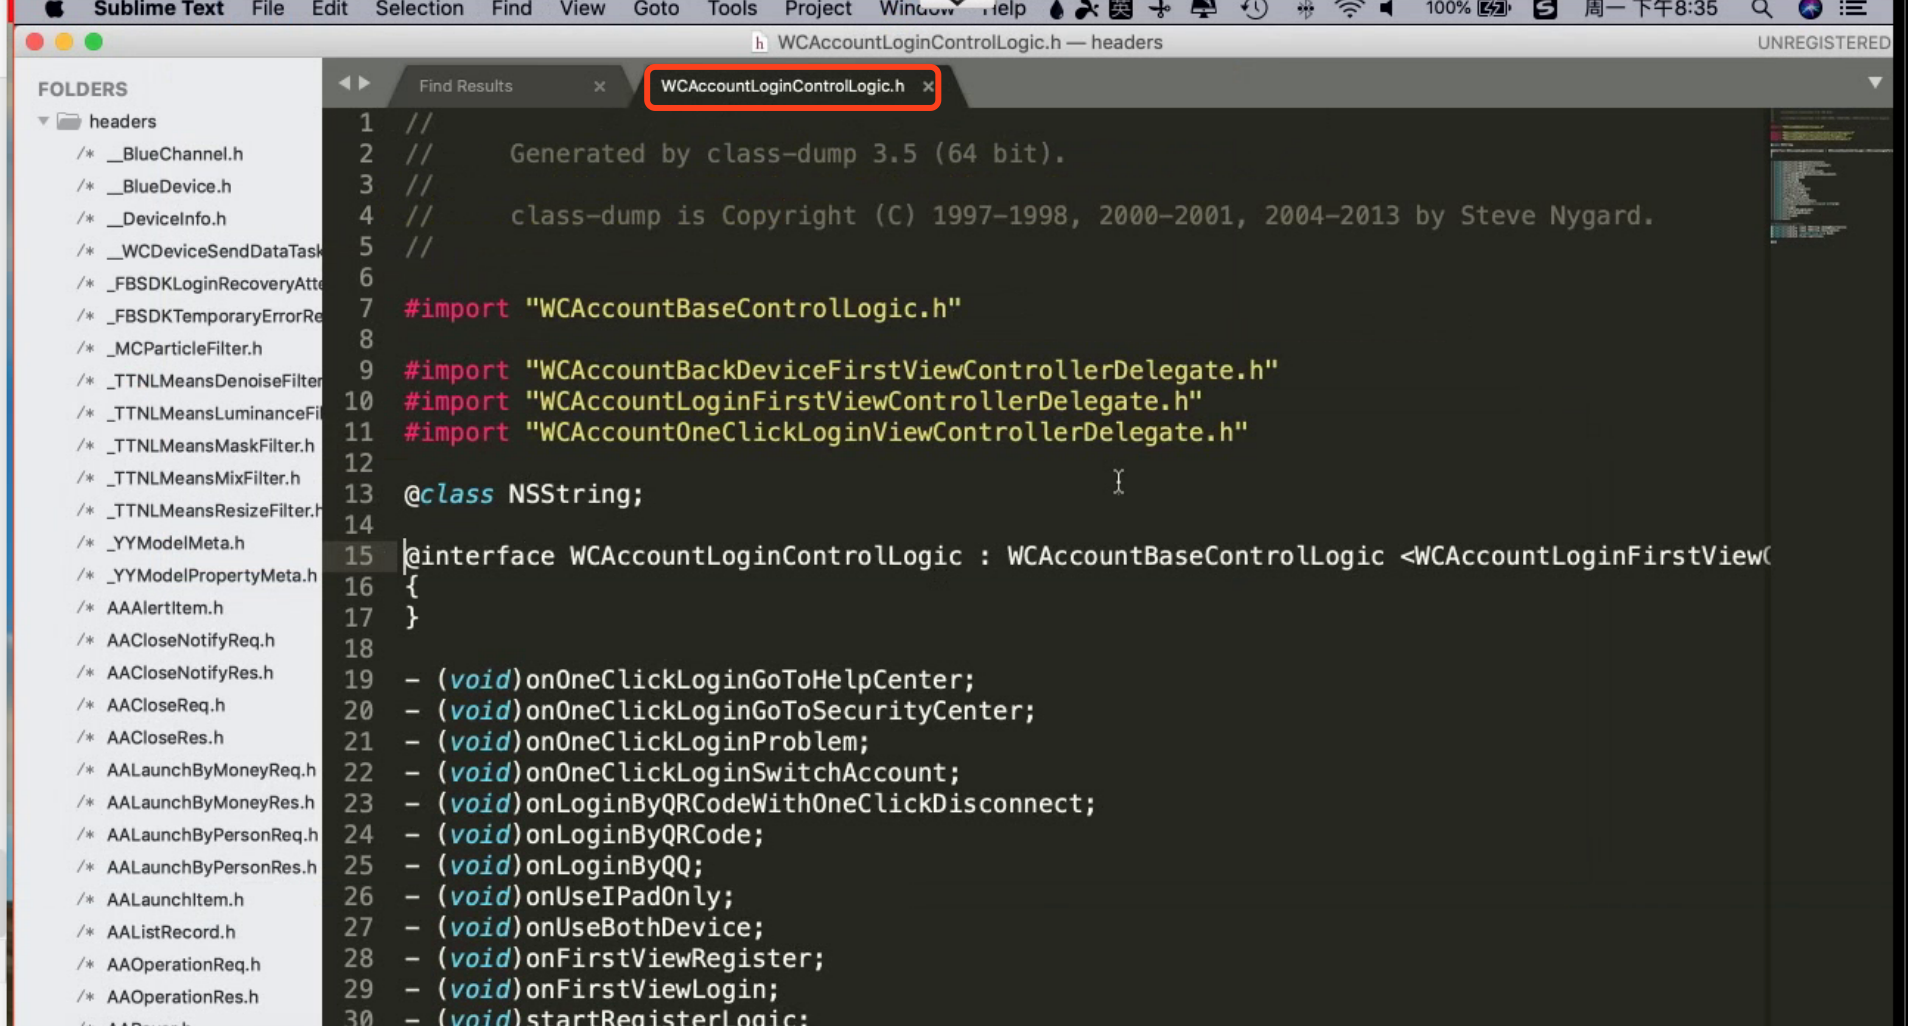This screenshot has width=1908, height=1026.
Task: Select the WCAccountLoginControlLogic.h tab
Action: coord(782,86)
